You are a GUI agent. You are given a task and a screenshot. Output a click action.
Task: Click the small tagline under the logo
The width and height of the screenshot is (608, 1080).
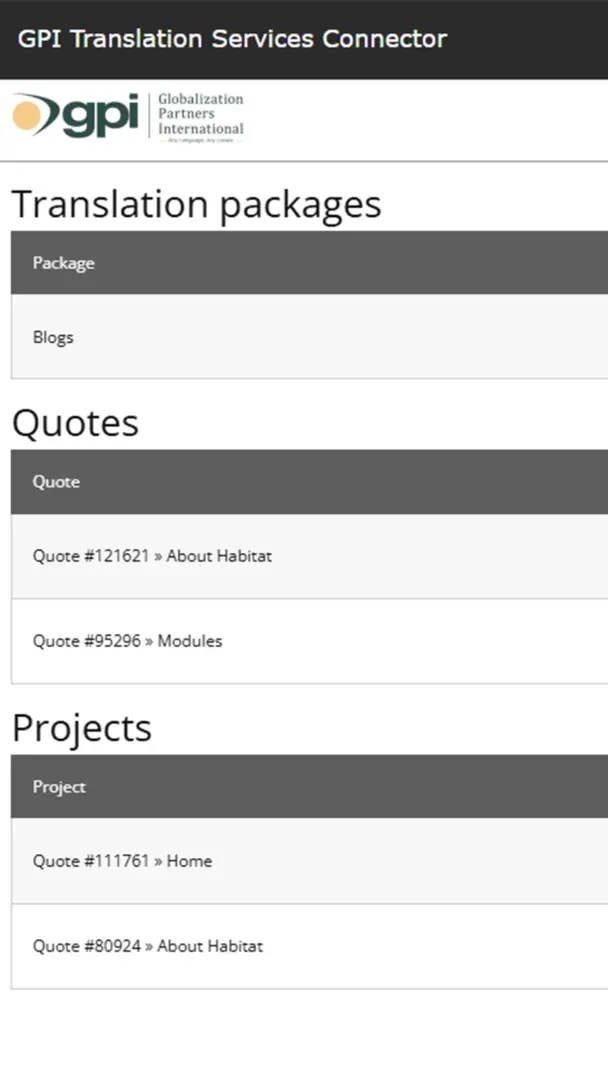pos(200,141)
